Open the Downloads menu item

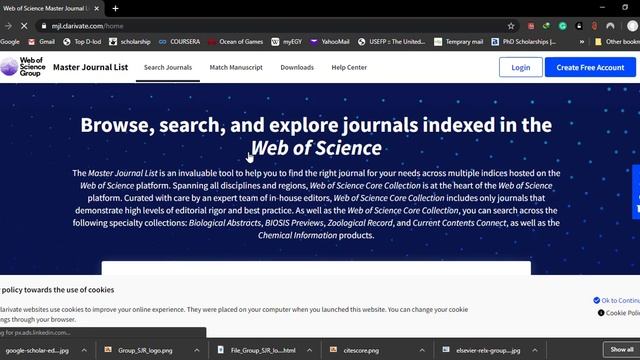[297, 67]
